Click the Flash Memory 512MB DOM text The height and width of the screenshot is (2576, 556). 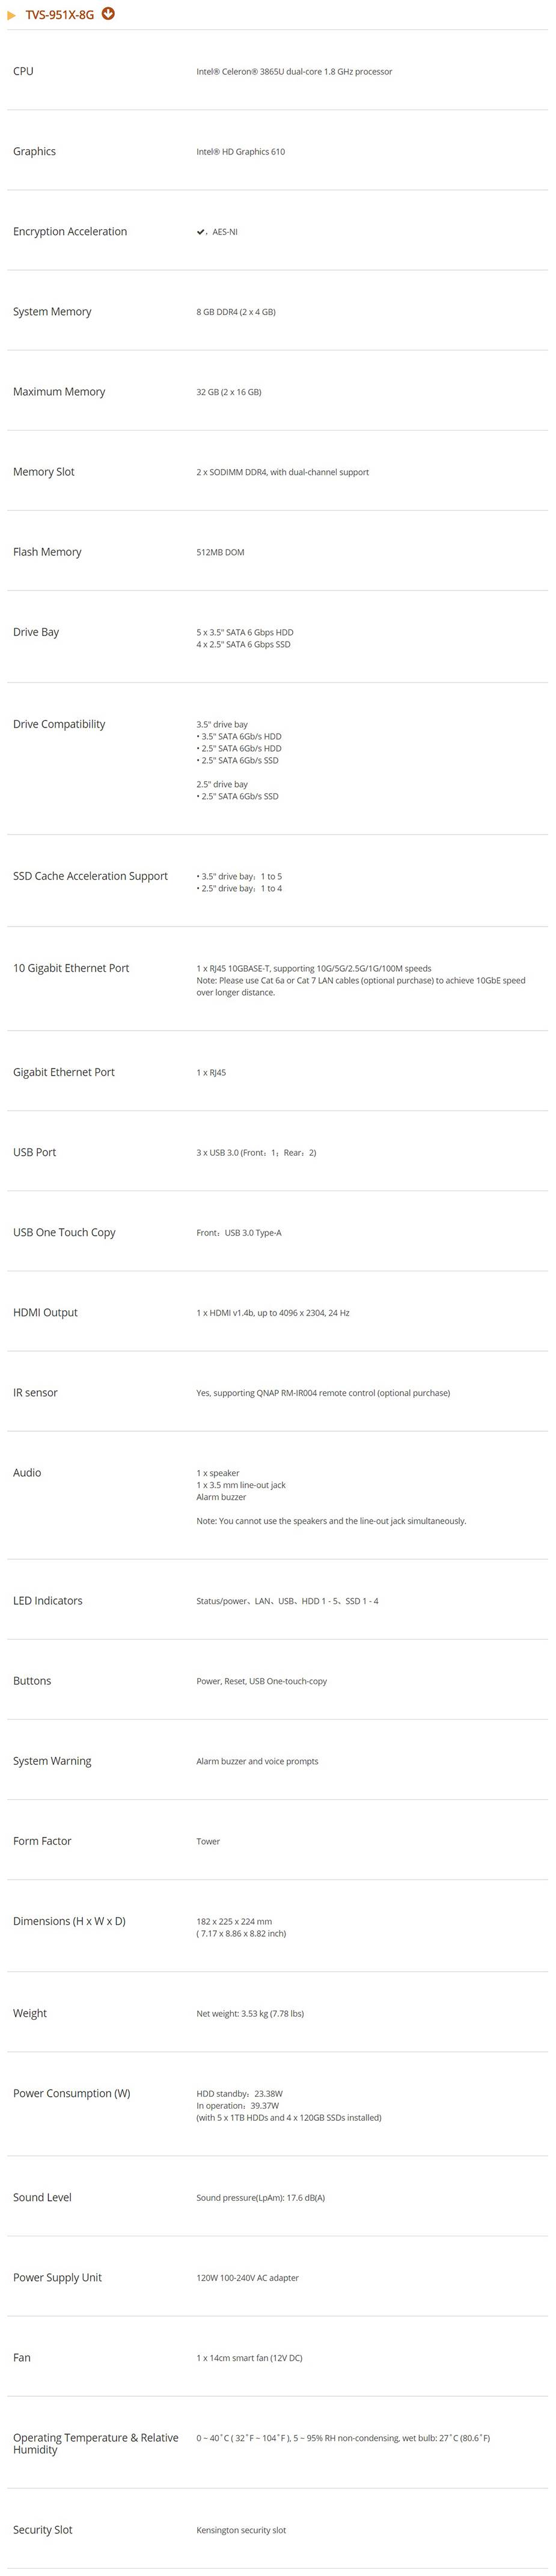(x=220, y=552)
